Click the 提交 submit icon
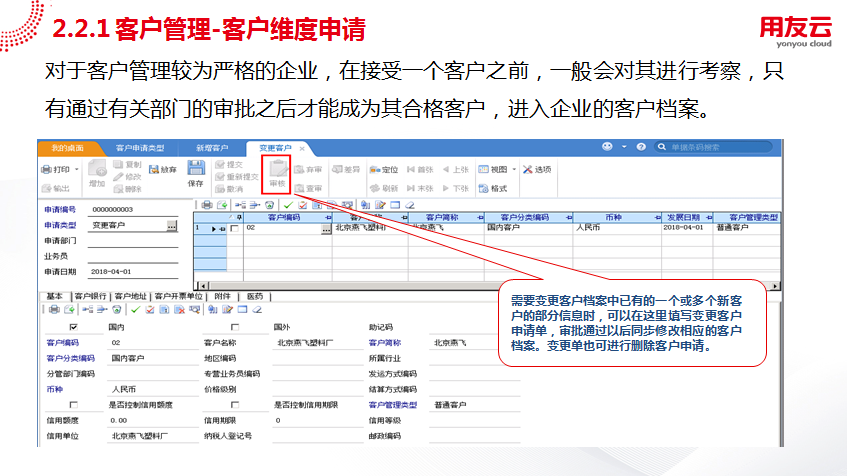 [x=220, y=164]
